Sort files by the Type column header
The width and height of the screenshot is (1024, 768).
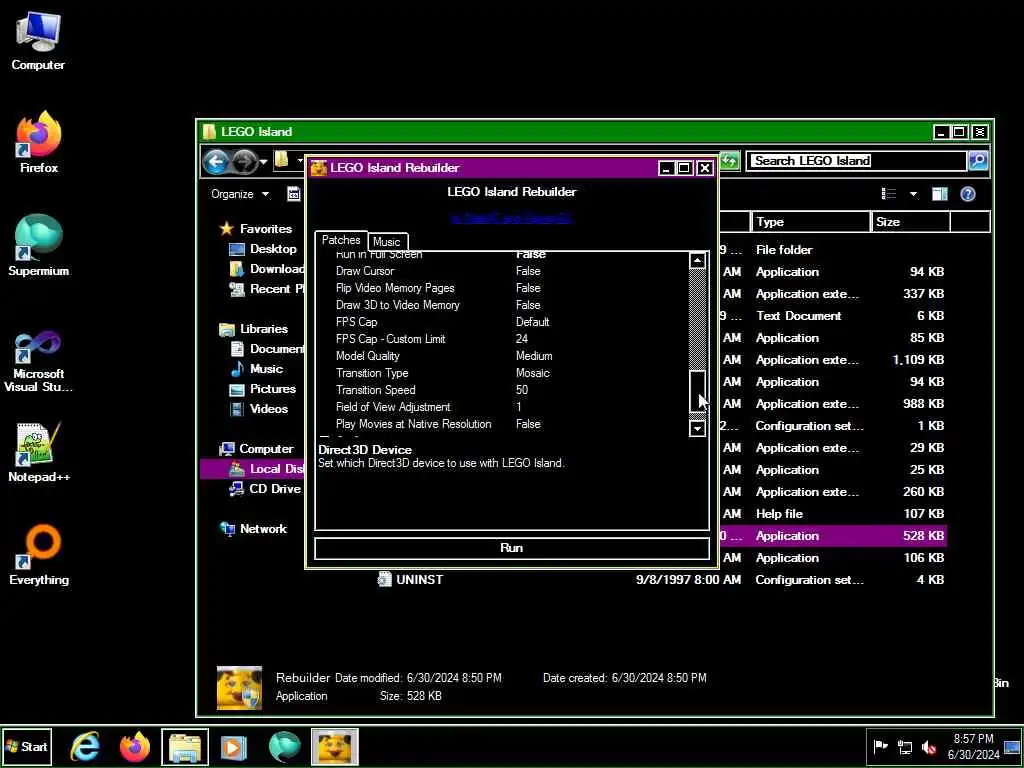(x=810, y=222)
